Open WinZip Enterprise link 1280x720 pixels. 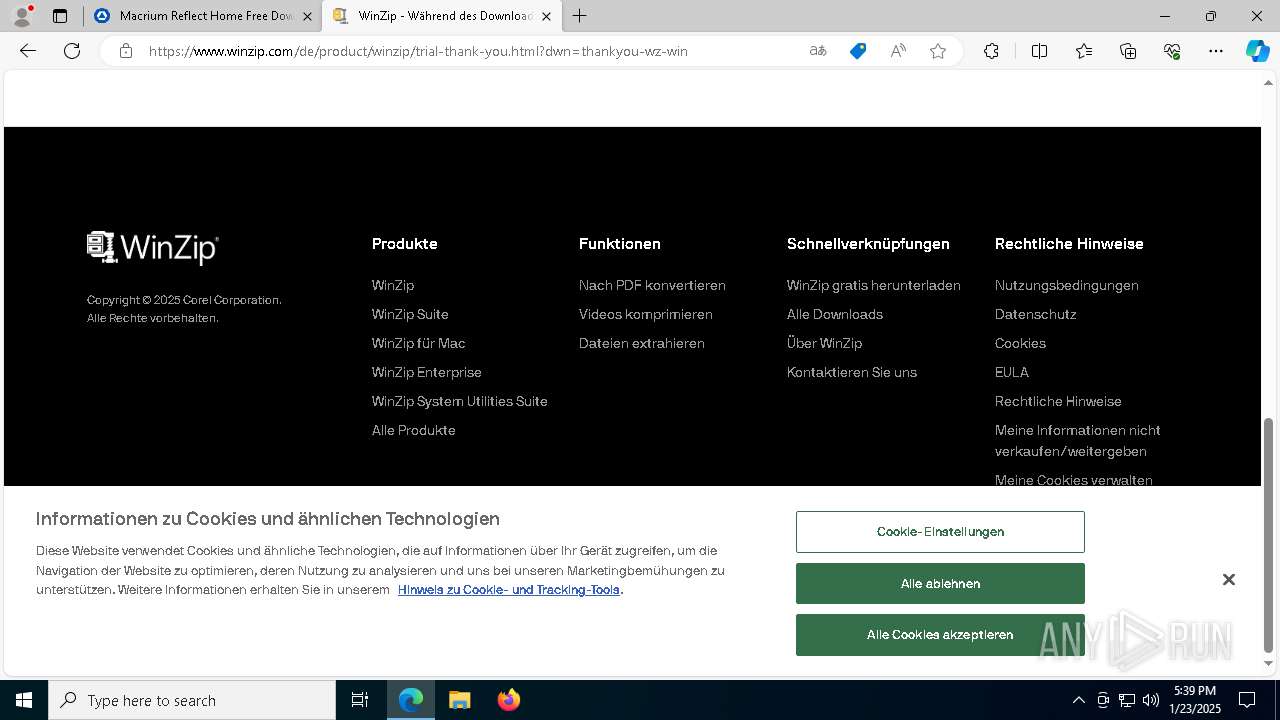[x=426, y=372]
